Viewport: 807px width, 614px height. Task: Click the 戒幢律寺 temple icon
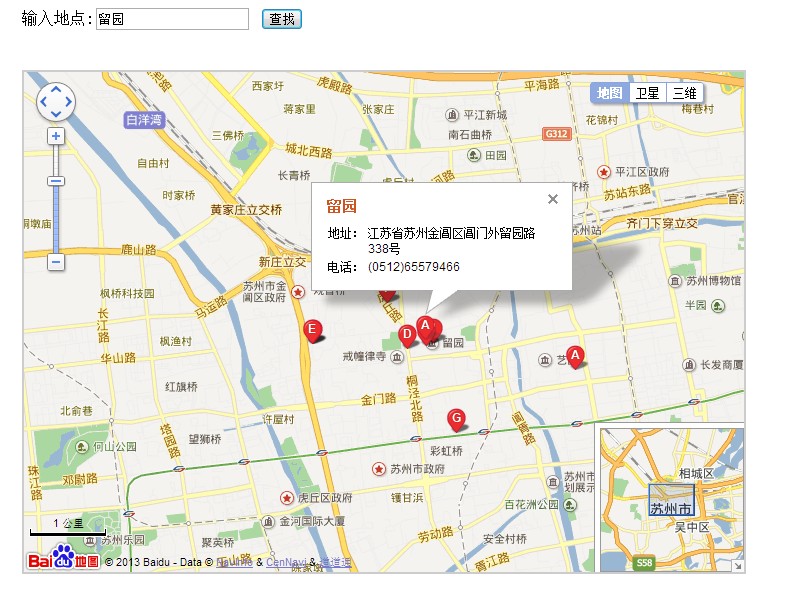(397, 356)
